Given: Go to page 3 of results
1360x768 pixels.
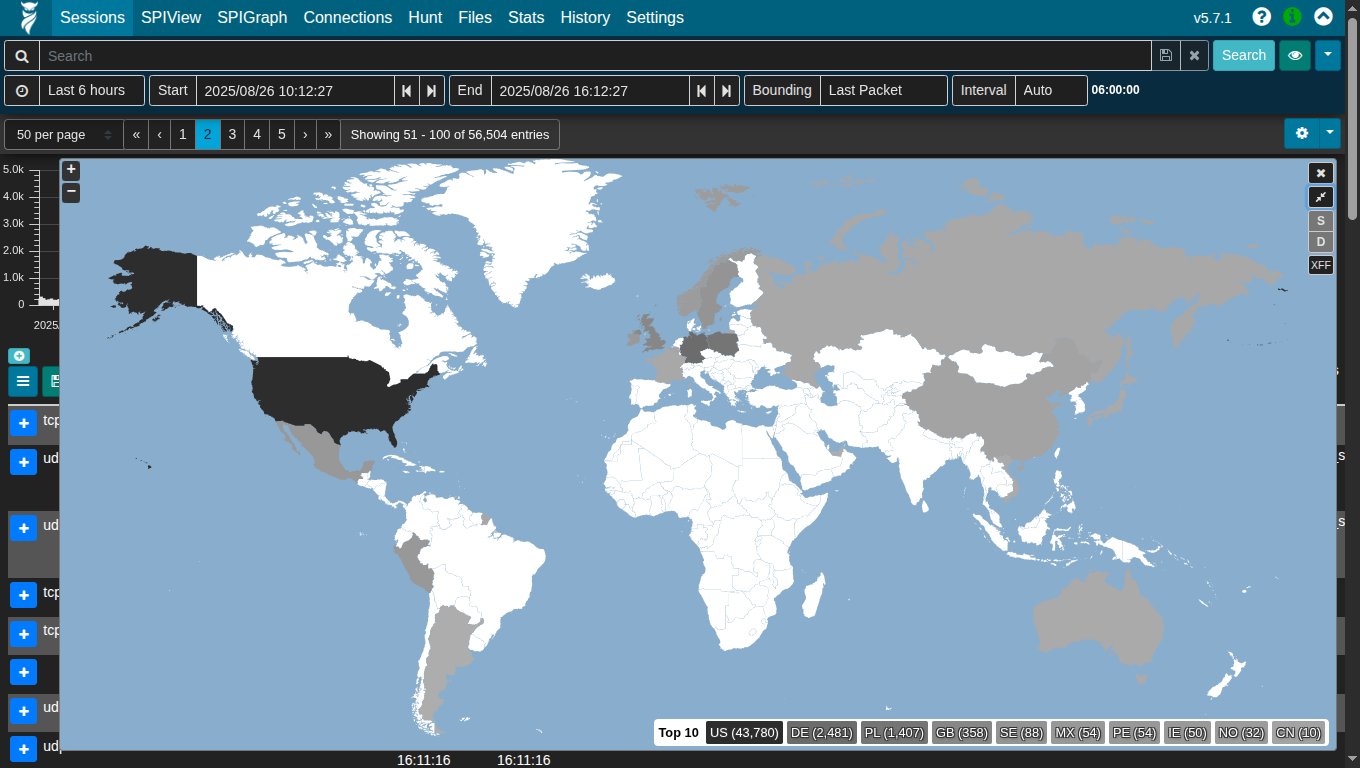Looking at the screenshot, I should coord(232,134).
